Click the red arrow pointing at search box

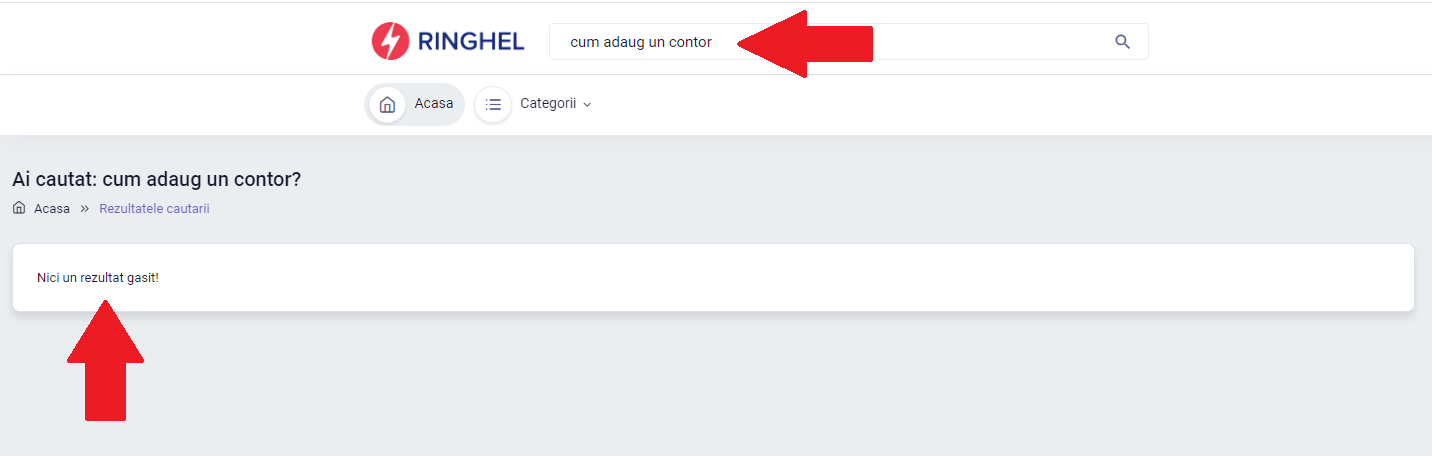click(x=805, y=43)
